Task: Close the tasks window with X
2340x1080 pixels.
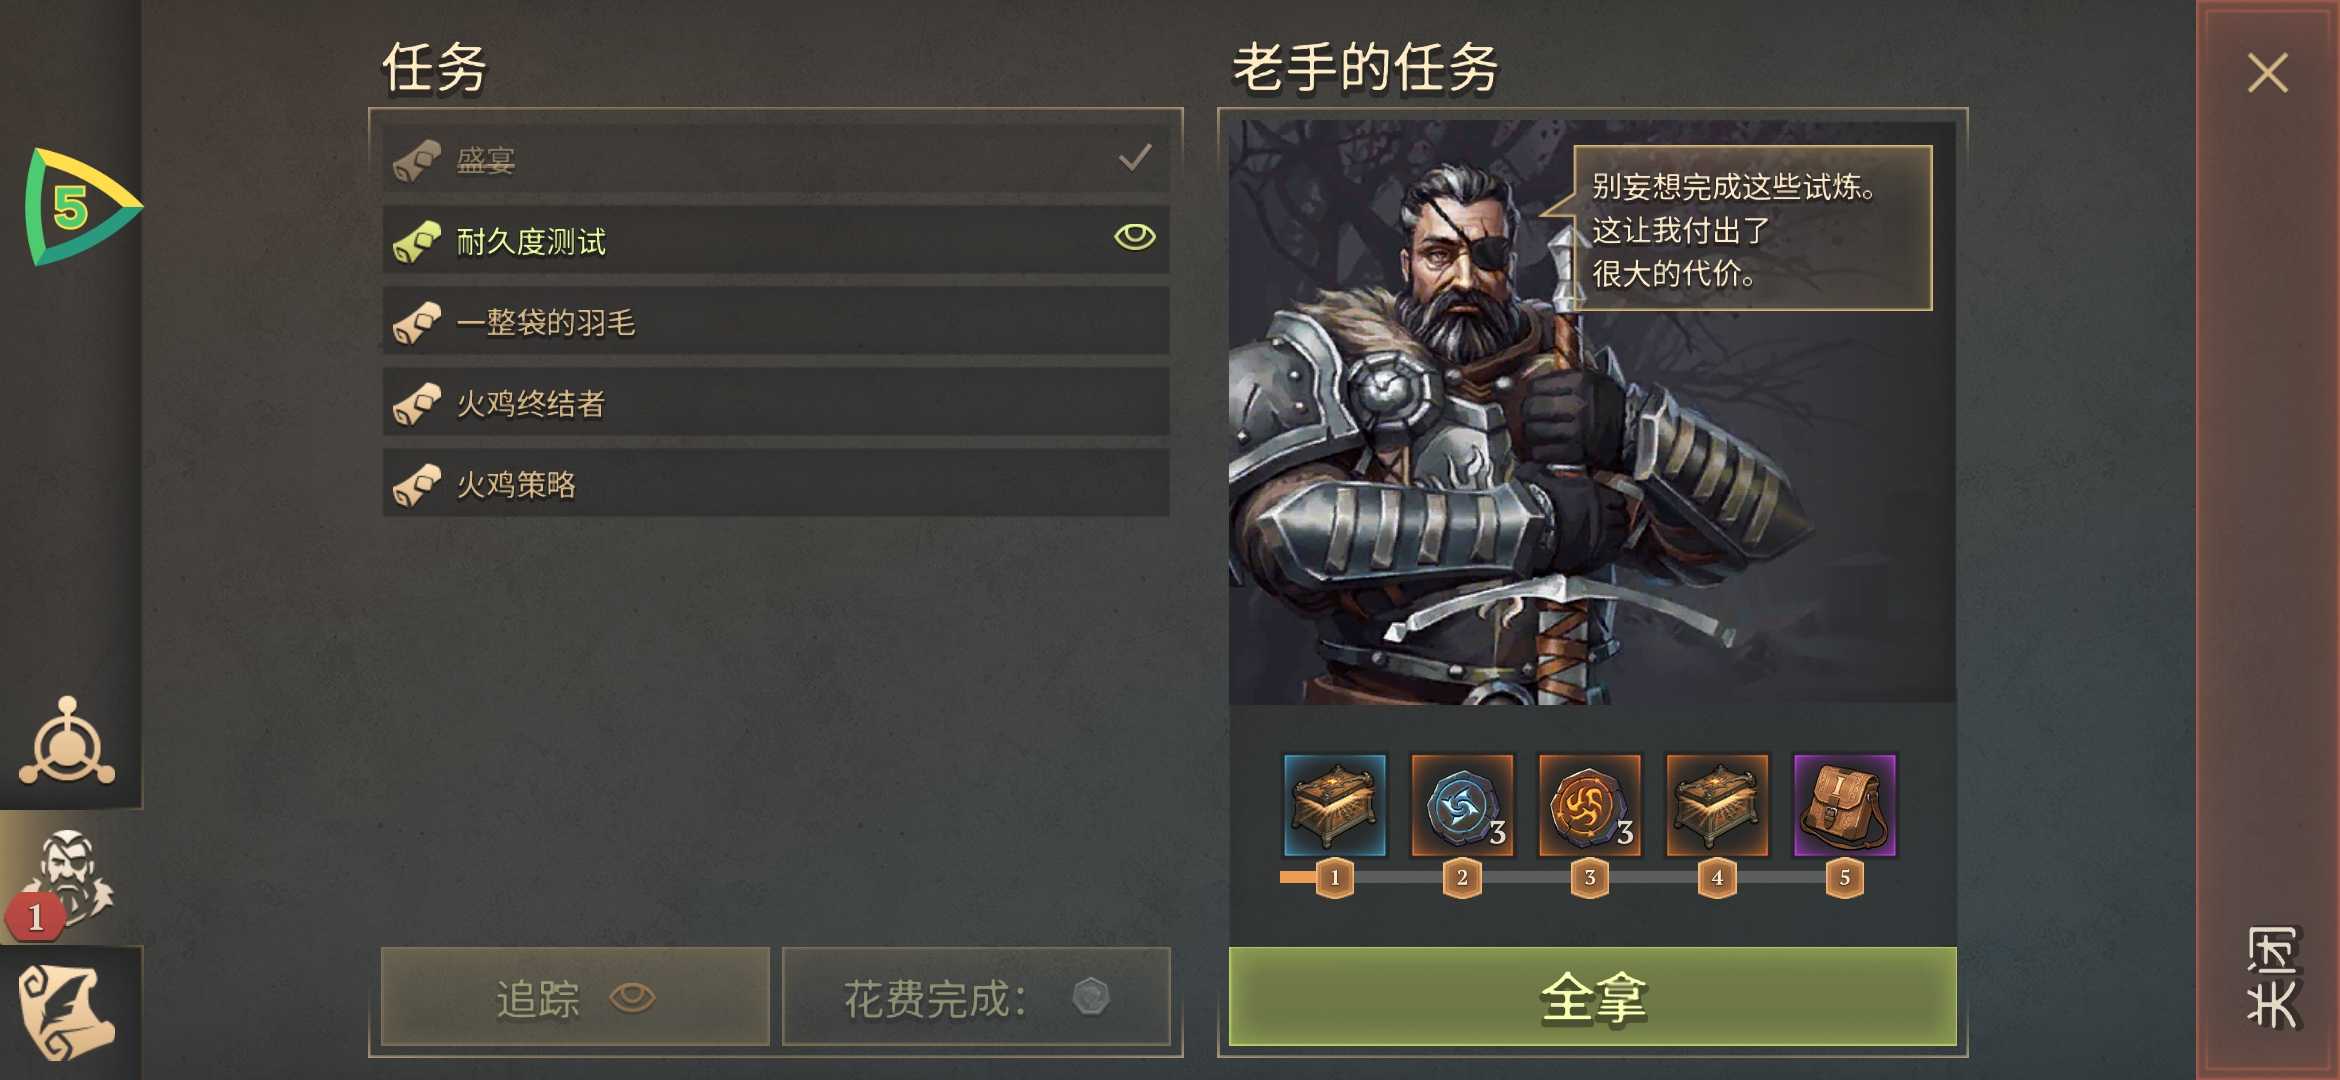Action: click(x=2267, y=73)
